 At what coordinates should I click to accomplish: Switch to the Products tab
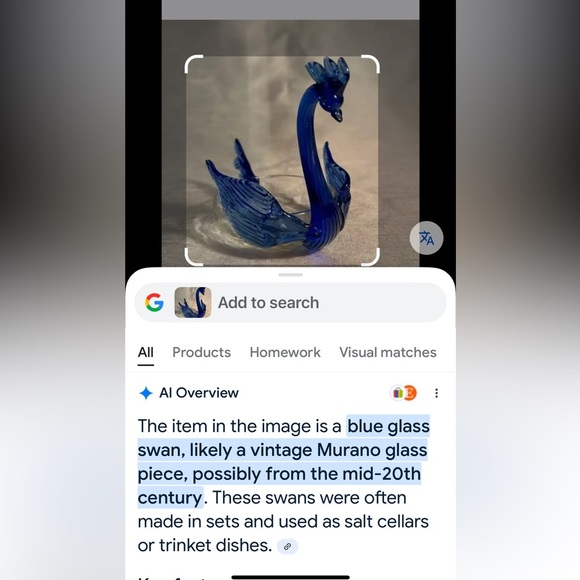pyautogui.click(x=202, y=353)
